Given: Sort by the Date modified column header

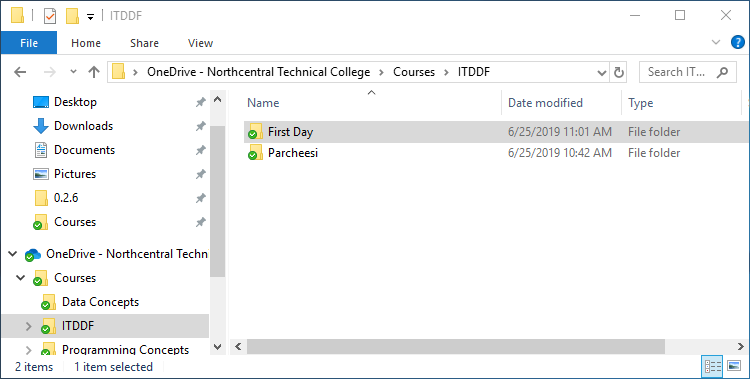Looking at the screenshot, I should [x=545, y=103].
